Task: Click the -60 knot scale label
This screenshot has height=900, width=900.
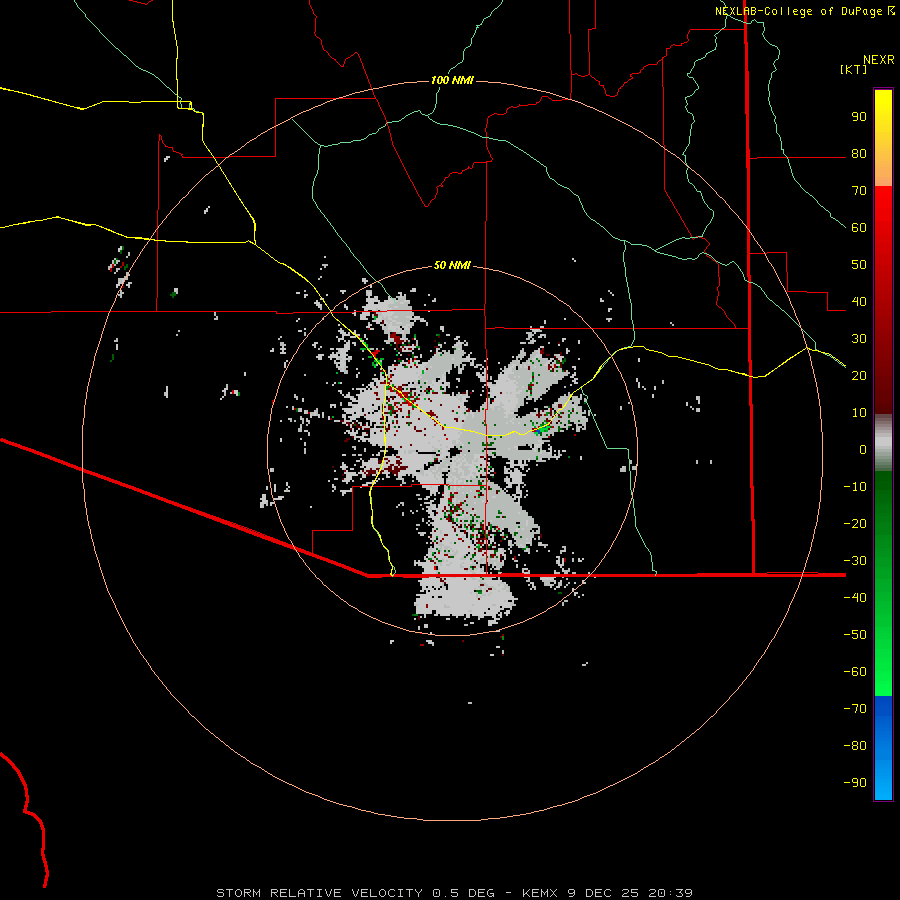Action: point(855,672)
